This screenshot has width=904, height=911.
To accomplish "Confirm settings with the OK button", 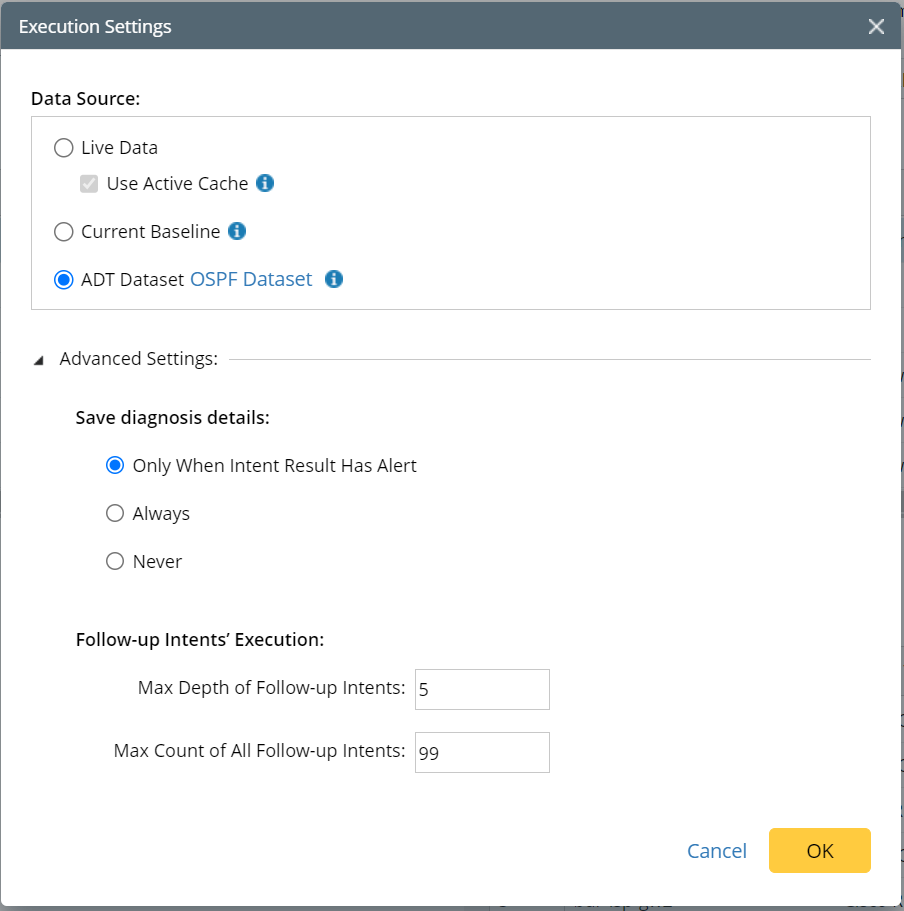I will pyautogui.click(x=819, y=850).
